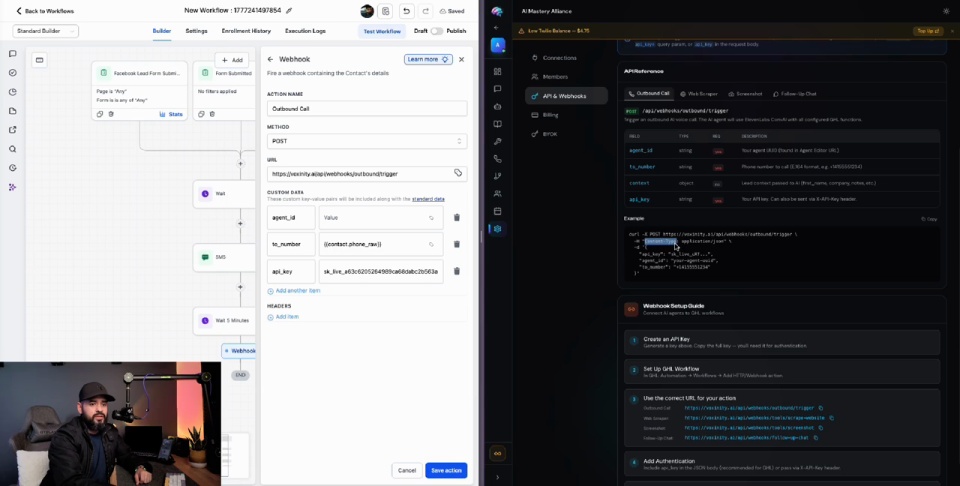Open the Execution Logs tab
The width and height of the screenshot is (960, 486).
coord(306,31)
